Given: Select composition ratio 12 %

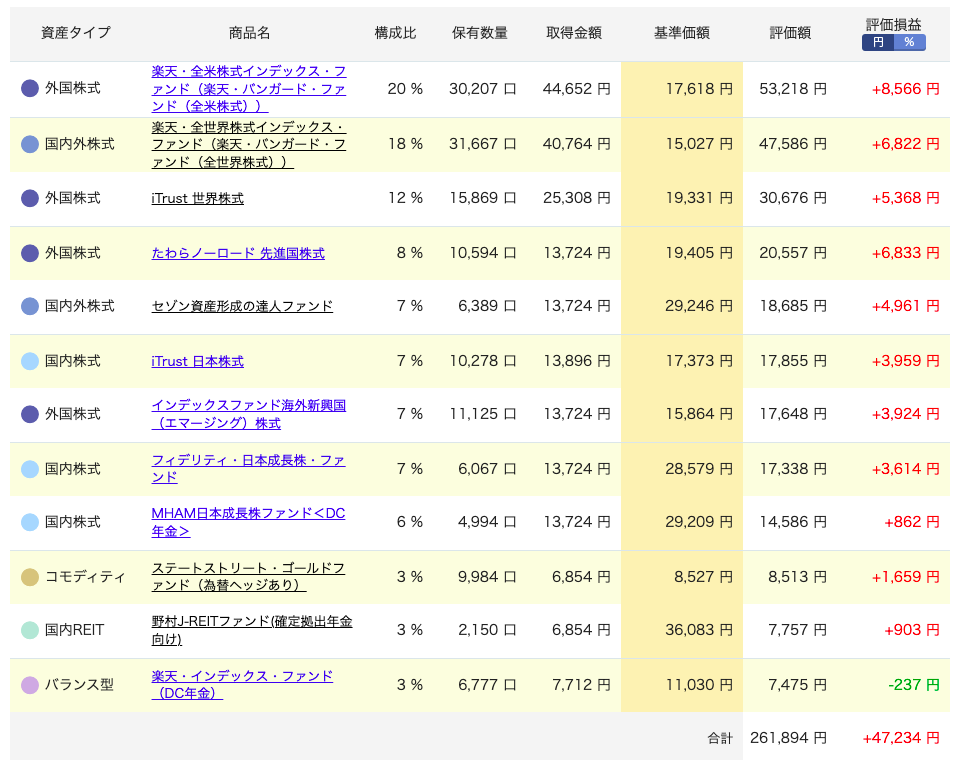Looking at the screenshot, I should pyautogui.click(x=405, y=199).
